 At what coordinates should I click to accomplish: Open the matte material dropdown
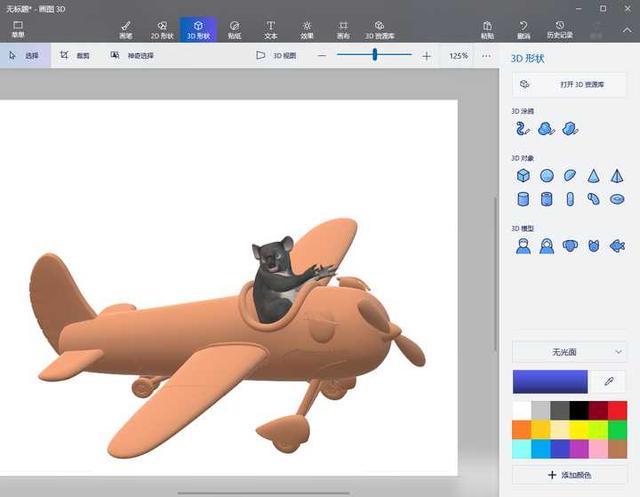click(569, 352)
